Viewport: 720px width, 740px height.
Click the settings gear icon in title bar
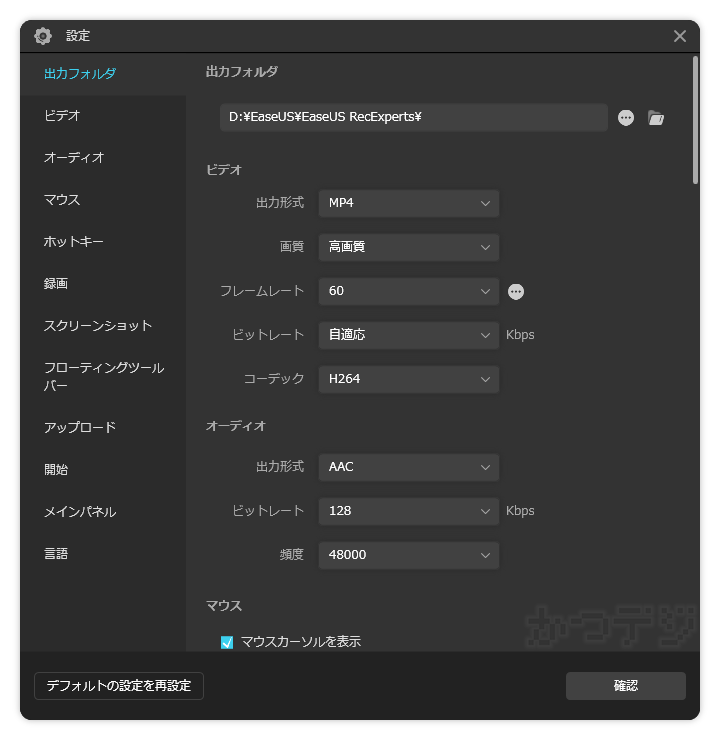pos(43,36)
